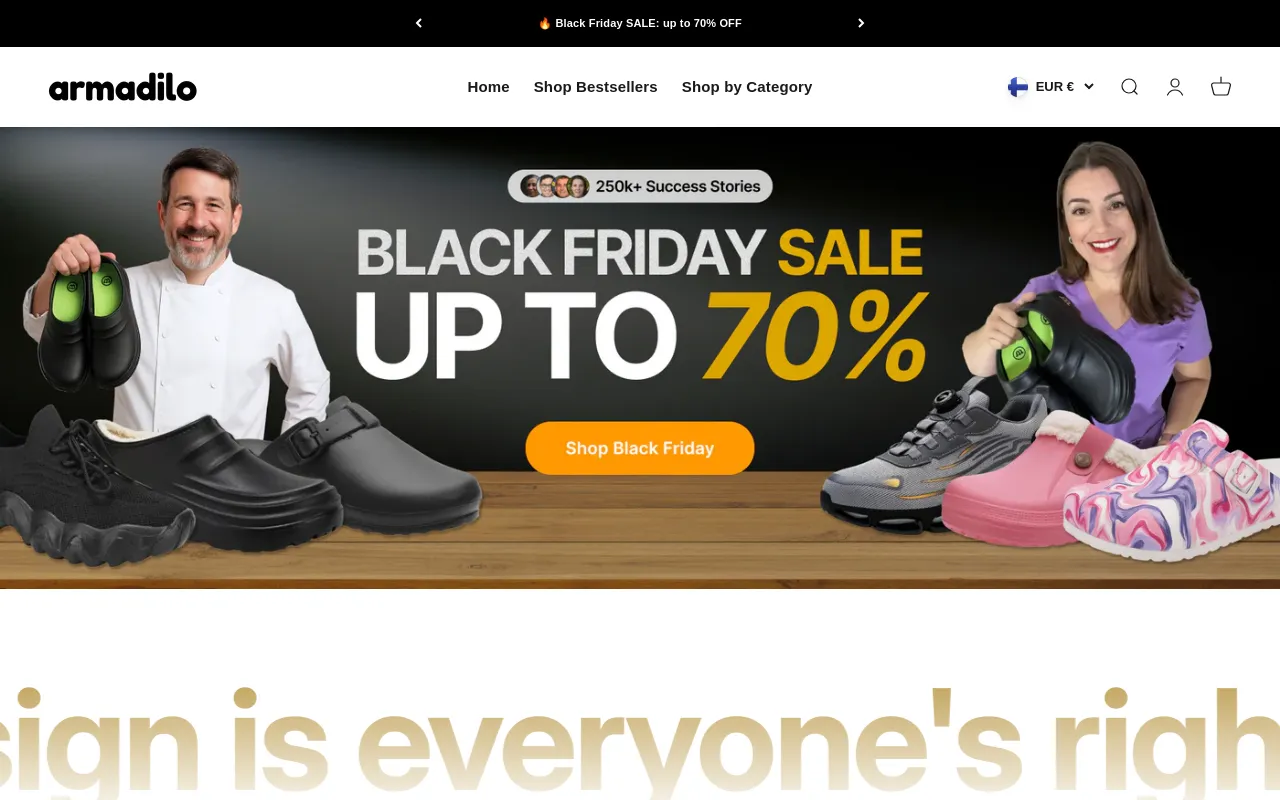Viewport: 1280px width, 800px height.
Task: Click the 250k+ Success Stories badge
Action: pos(640,186)
